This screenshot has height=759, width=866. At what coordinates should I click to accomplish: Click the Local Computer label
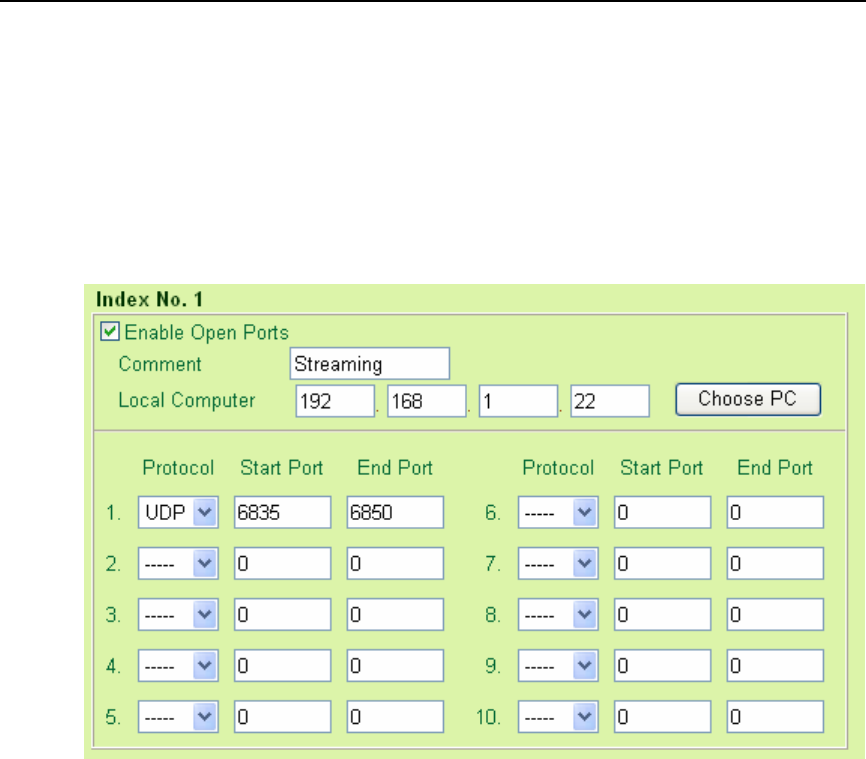click(187, 400)
